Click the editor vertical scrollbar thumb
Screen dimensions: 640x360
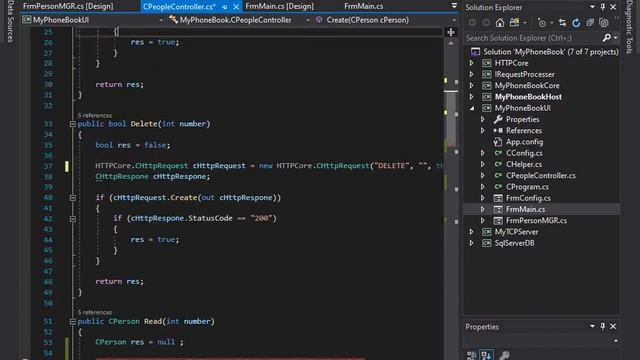click(x=451, y=120)
